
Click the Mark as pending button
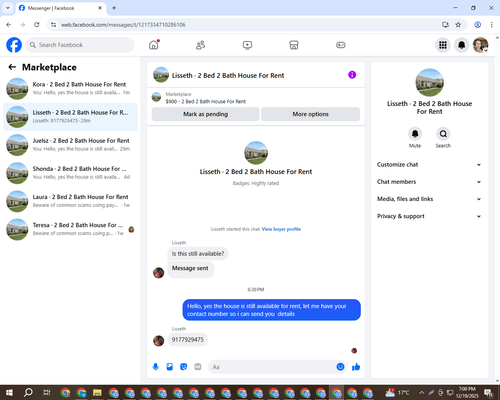coord(206,114)
